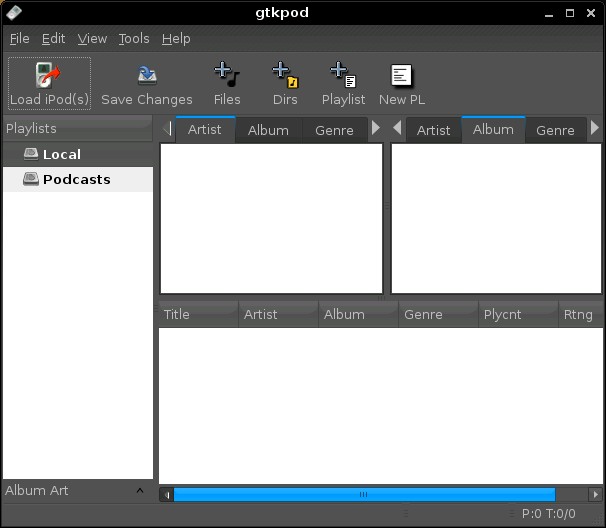Close the gtkpod window
Screen dimensions: 606x528
(591, 13)
